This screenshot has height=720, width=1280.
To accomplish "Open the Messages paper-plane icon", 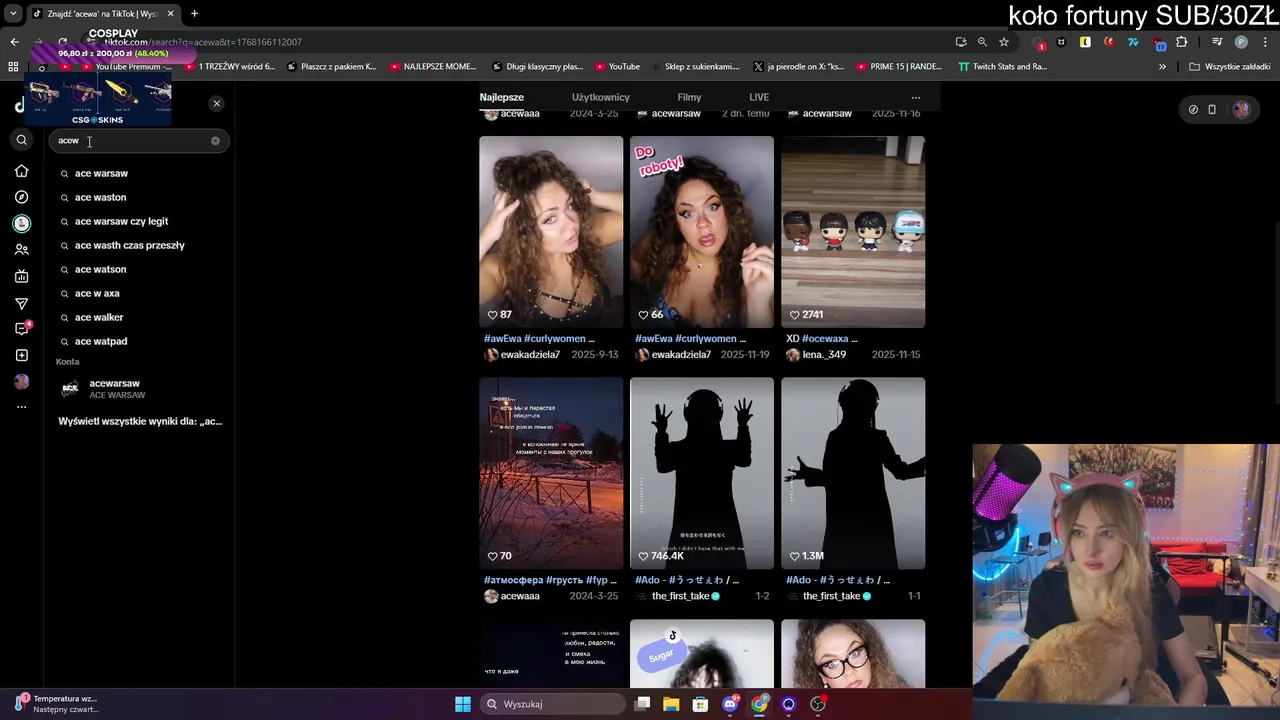I will coord(21,303).
